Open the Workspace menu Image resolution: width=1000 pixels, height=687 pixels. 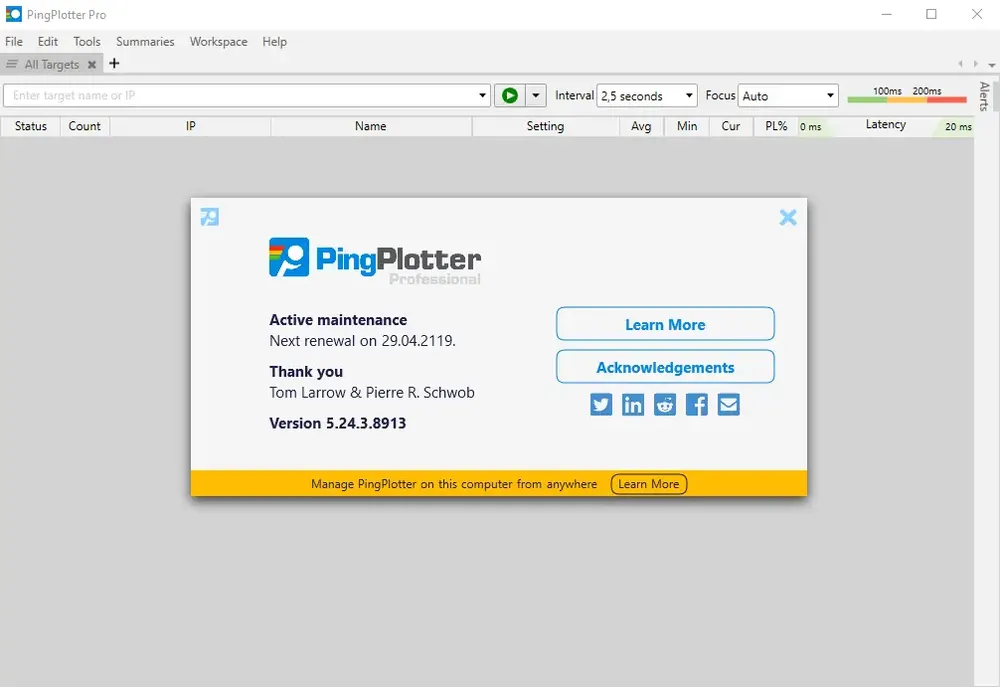[x=218, y=41]
